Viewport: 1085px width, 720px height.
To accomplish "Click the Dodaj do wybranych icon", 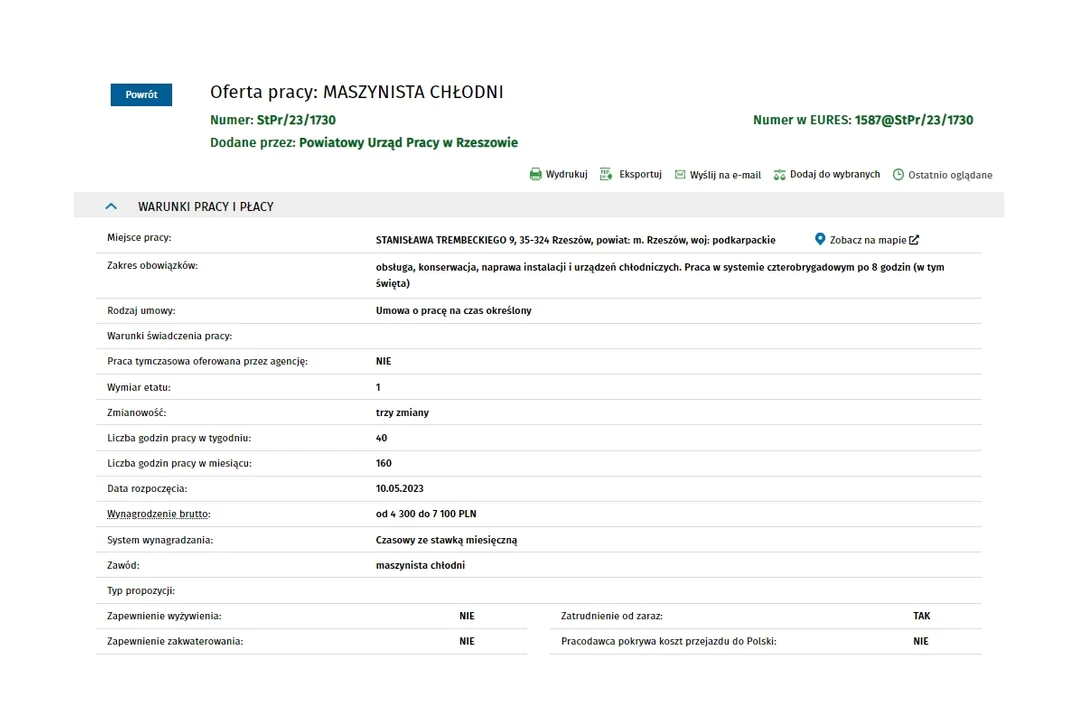I will (x=780, y=174).
